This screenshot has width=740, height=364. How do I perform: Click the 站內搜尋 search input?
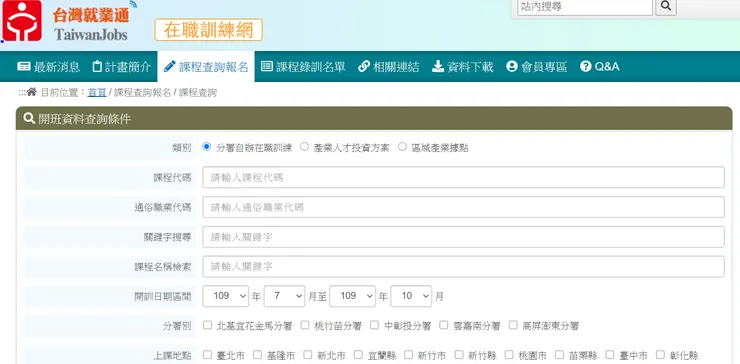tap(585, 7)
